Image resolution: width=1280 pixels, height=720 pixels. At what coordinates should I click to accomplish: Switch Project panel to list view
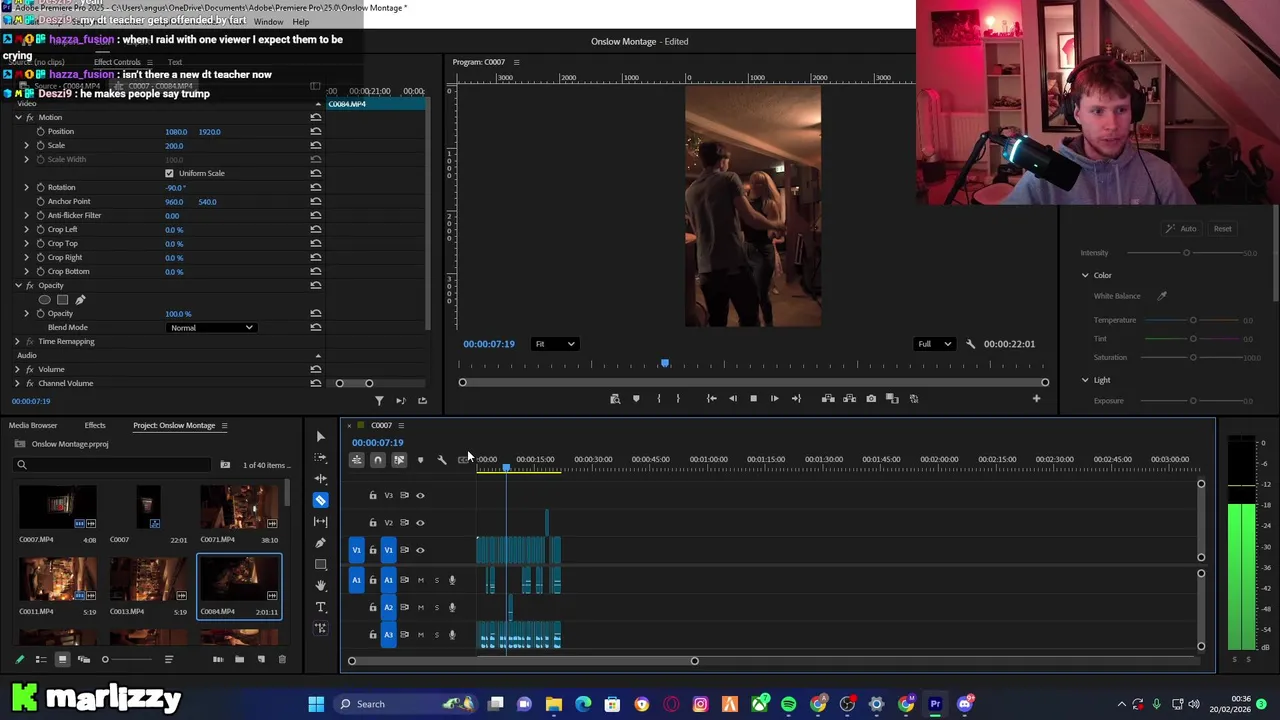(x=41, y=659)
